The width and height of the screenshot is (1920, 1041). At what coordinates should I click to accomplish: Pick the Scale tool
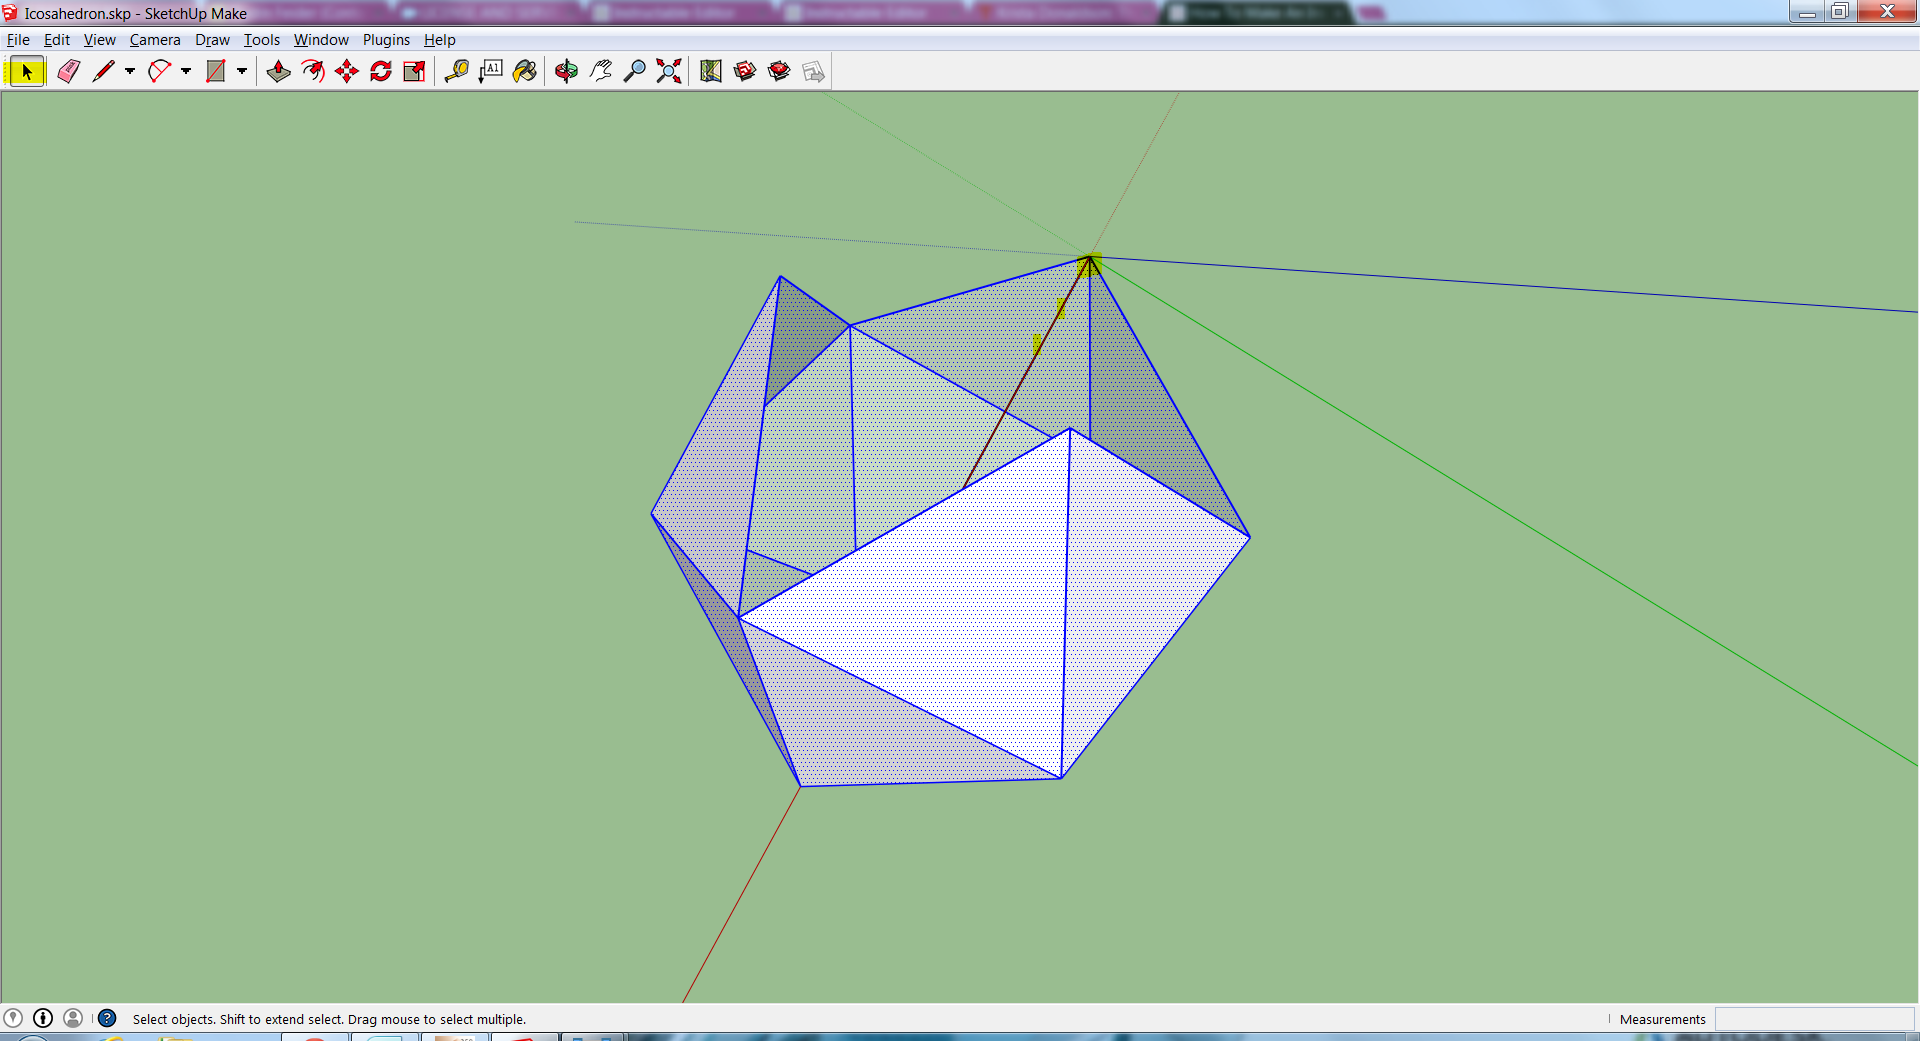pyautogui.click(x=415, y=72)
